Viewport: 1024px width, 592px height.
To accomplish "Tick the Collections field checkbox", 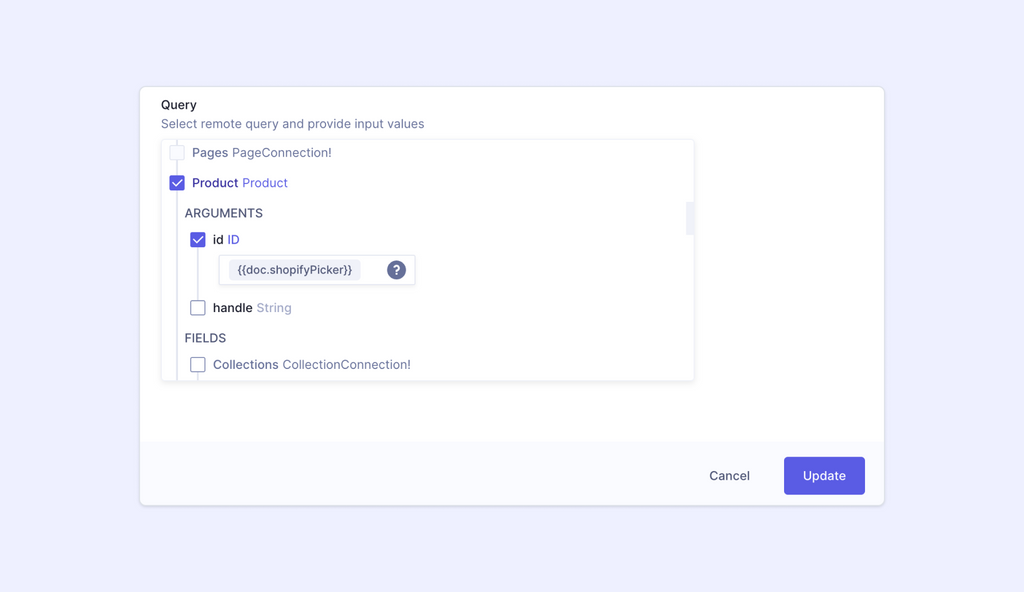I will pos(198,365).
